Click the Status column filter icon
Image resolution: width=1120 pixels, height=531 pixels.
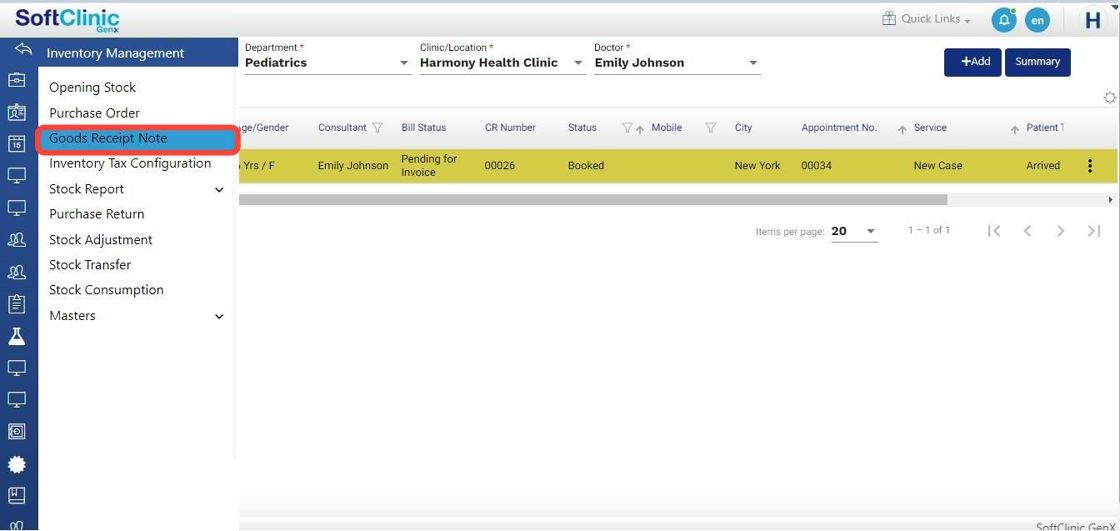[627, 128]
